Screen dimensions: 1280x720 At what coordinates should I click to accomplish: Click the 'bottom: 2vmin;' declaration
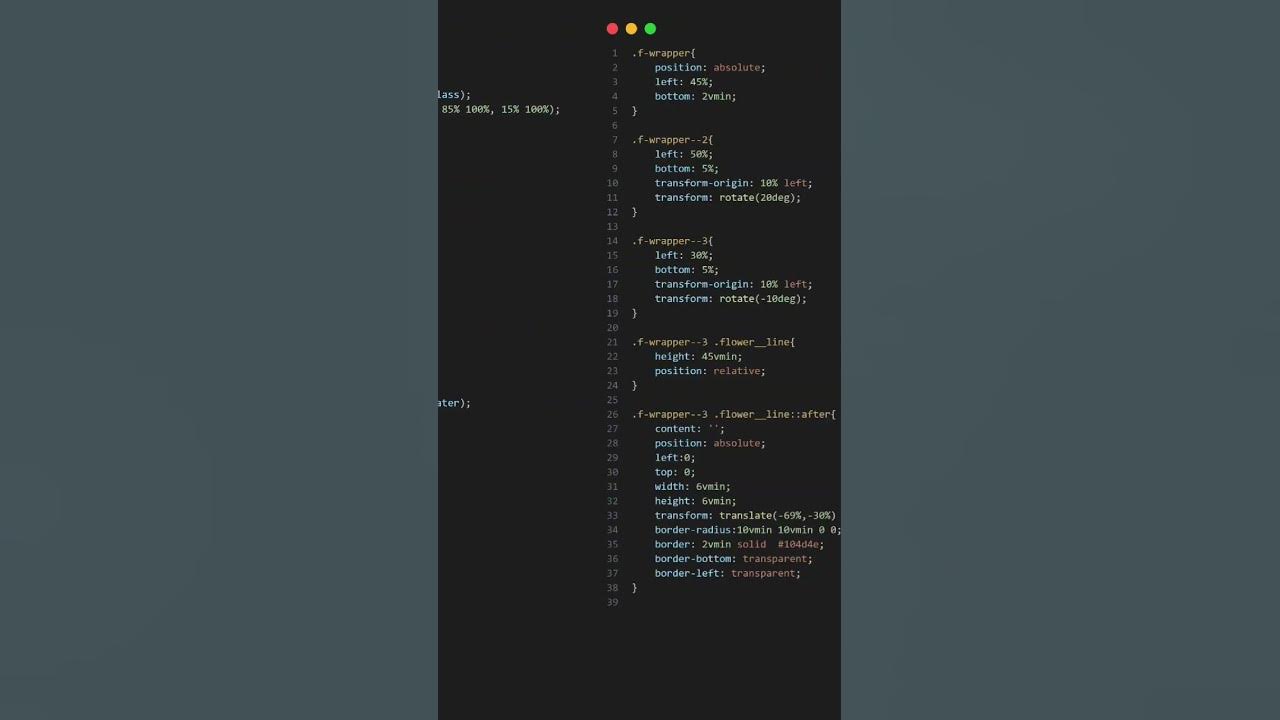tap(695, 97)
